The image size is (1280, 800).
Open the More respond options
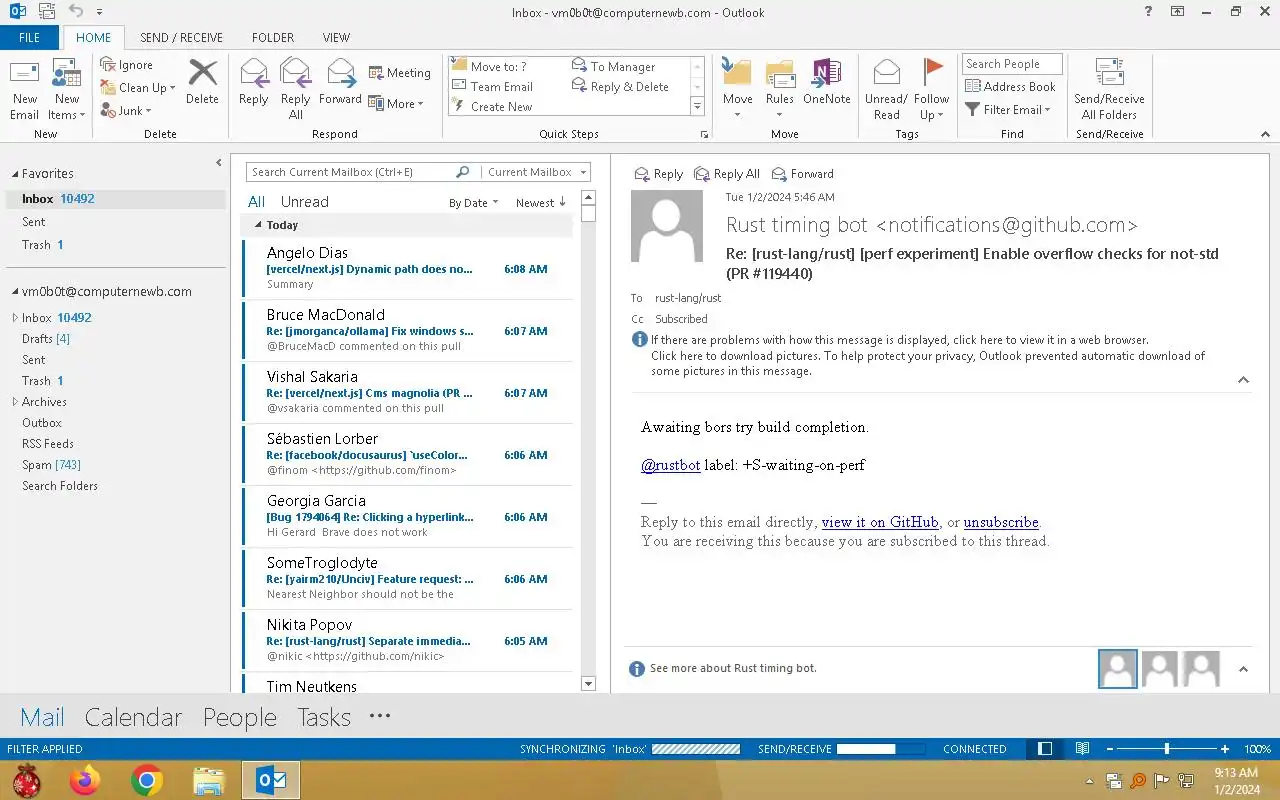[x=396, y=104]
